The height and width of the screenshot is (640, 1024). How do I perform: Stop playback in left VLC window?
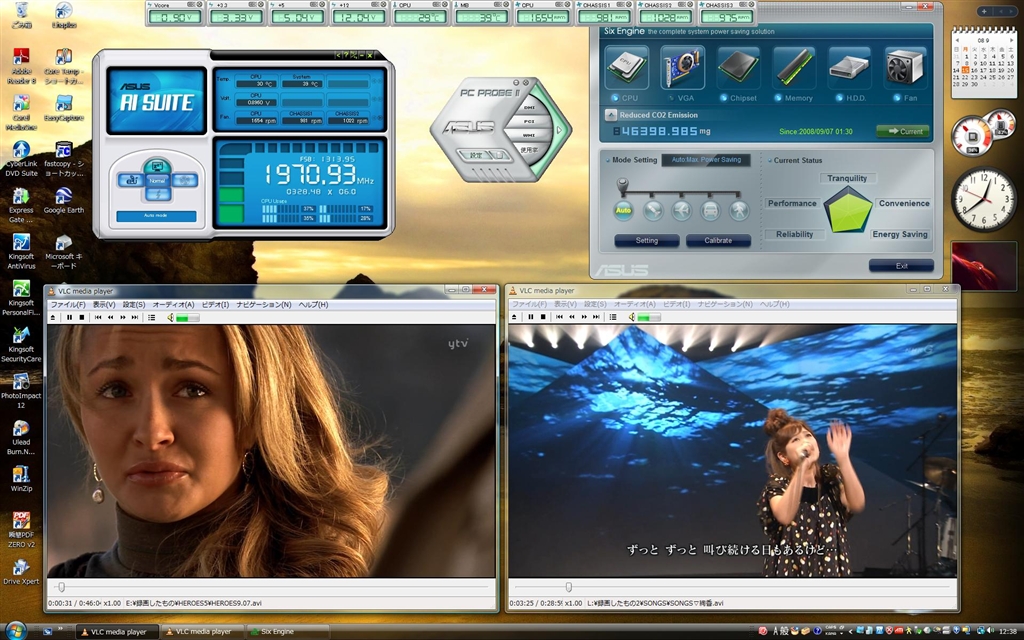(82, 317)
